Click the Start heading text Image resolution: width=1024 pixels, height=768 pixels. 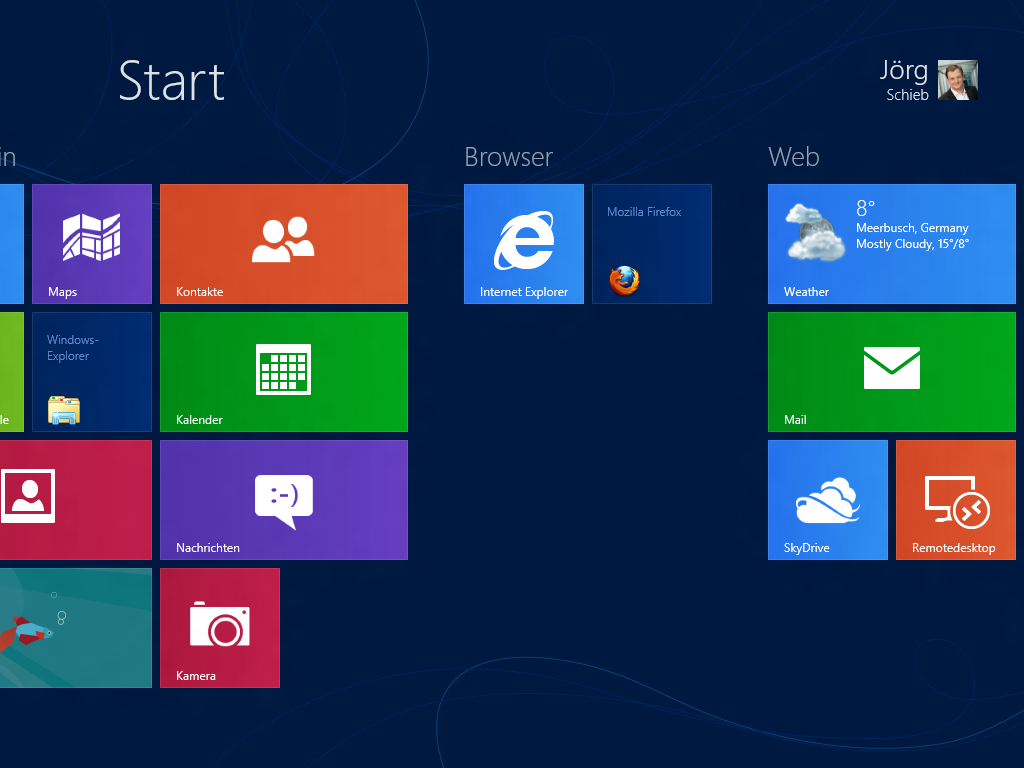[x=172, y=81]
